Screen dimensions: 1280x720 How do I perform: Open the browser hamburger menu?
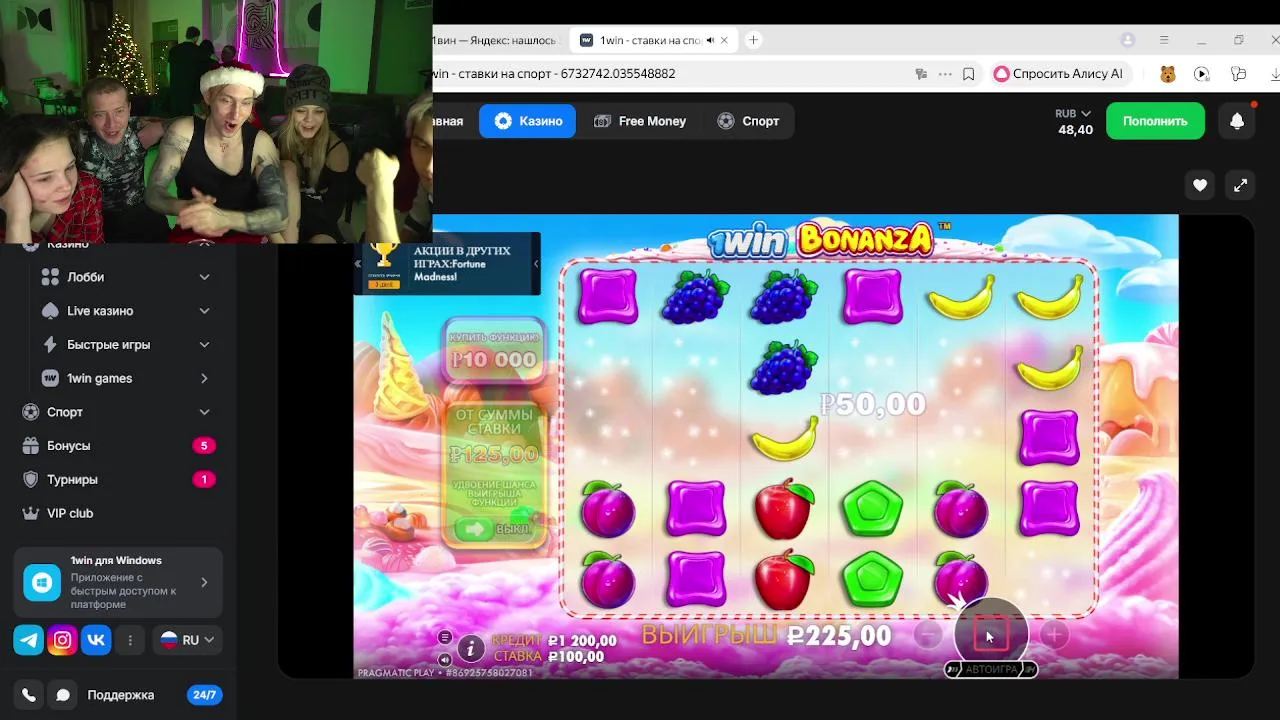coord(1164,40)
